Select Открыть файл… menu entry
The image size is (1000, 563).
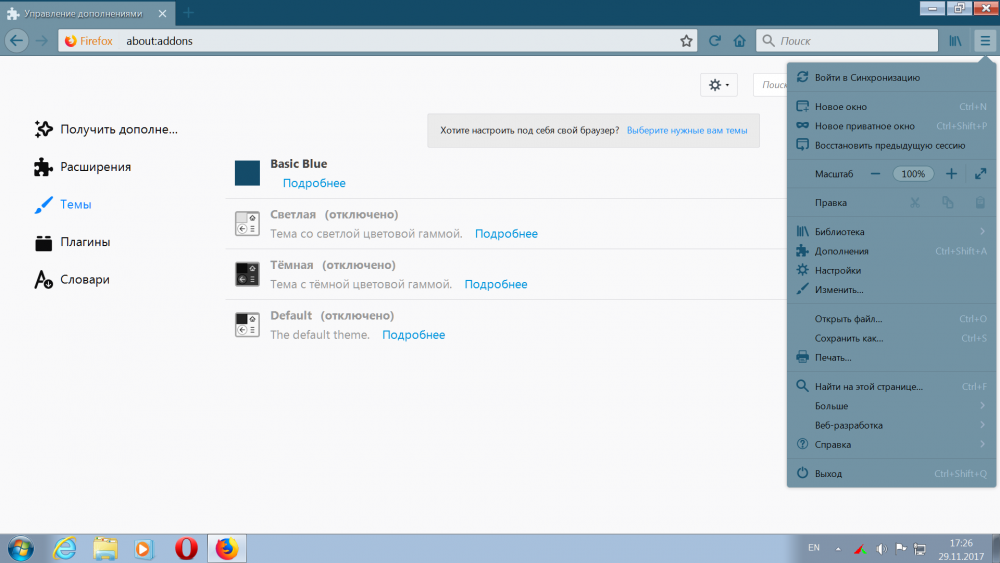892,319
